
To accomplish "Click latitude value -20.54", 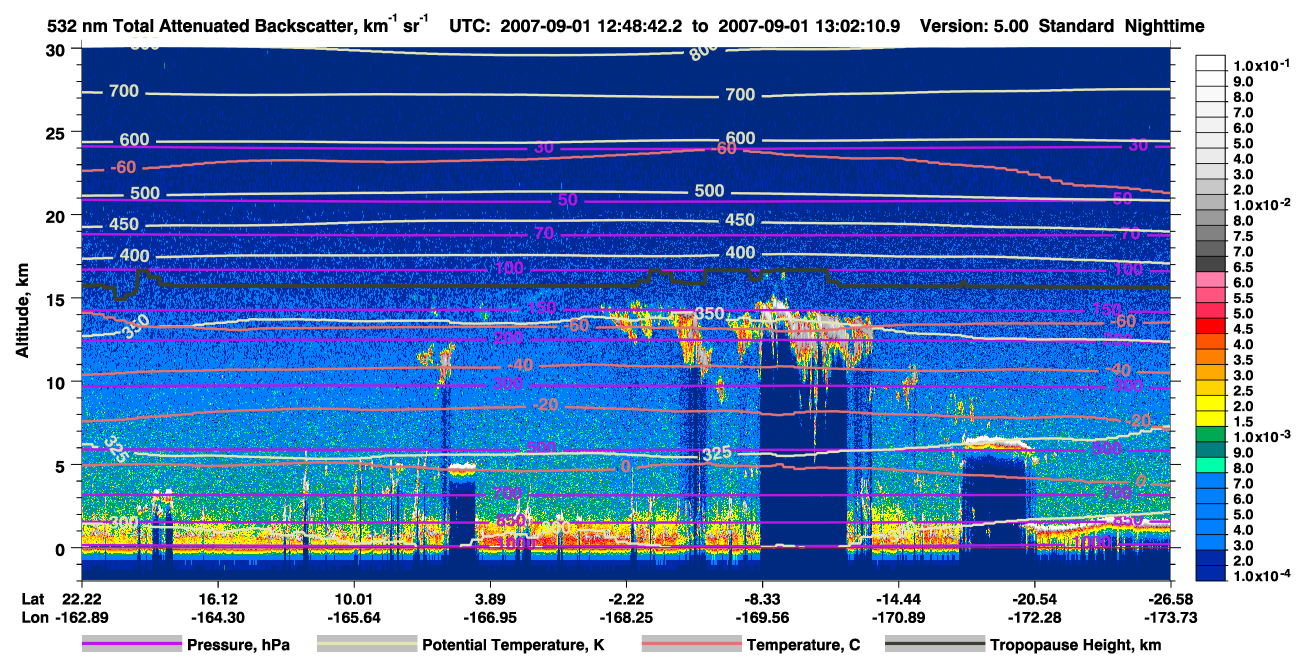I will (1034, 597).
